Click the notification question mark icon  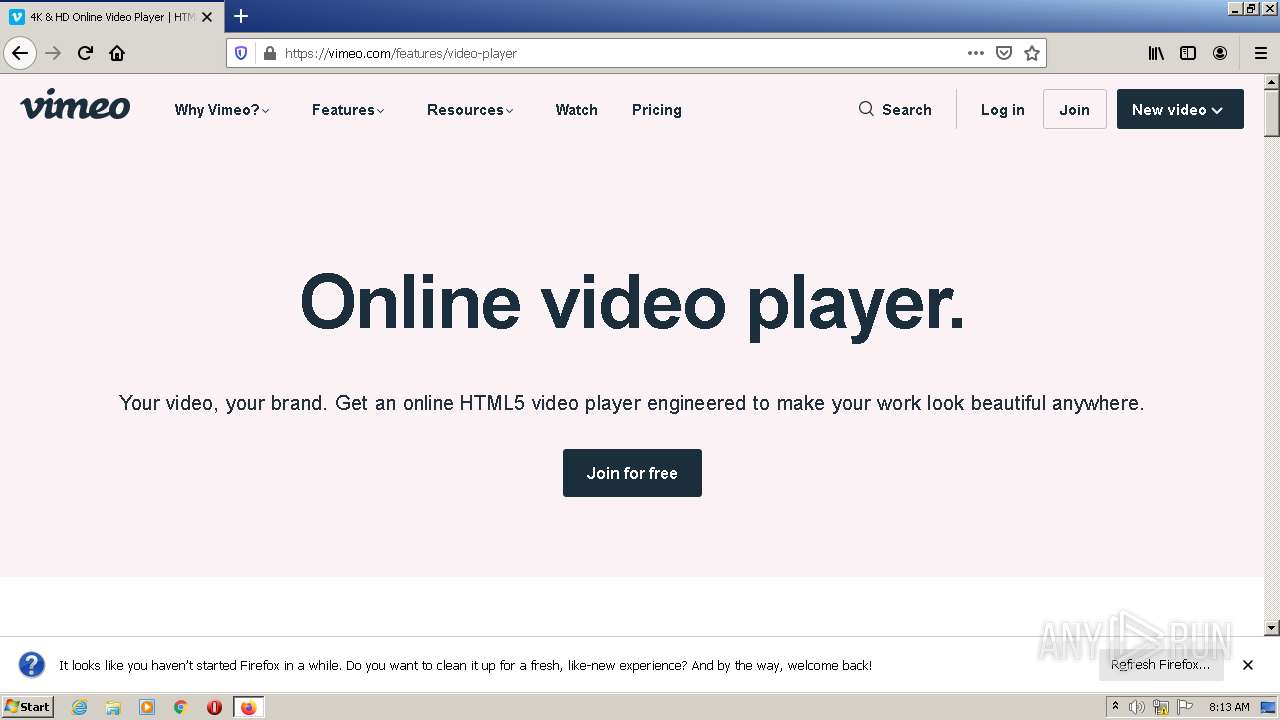[32, 665]
